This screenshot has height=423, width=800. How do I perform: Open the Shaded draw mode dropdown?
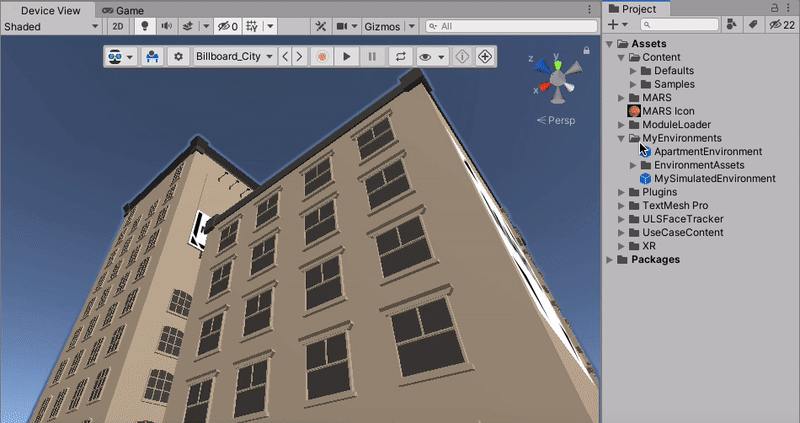point(50,26)
